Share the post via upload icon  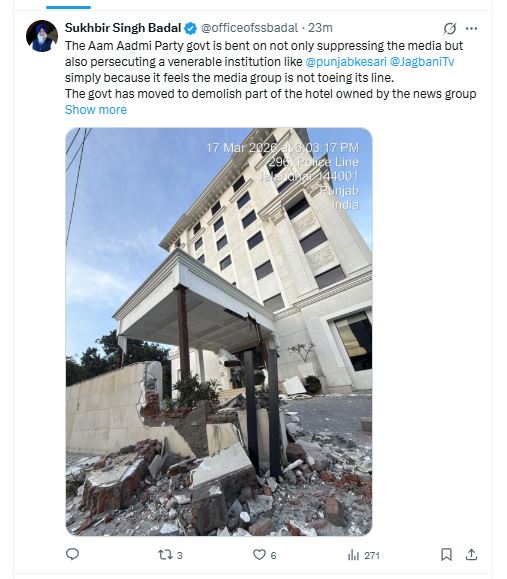[x=472, y=554]
